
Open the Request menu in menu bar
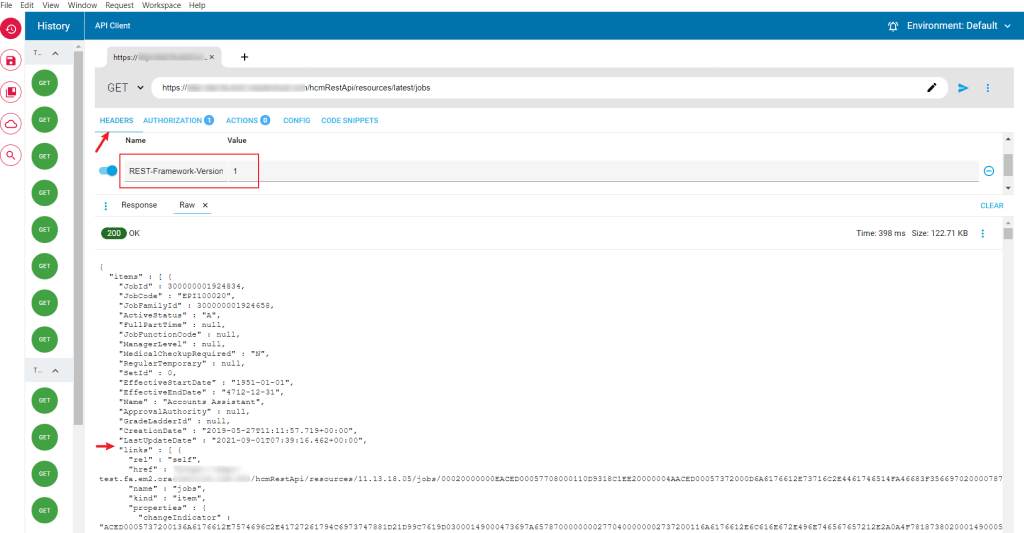pos(119,5)
